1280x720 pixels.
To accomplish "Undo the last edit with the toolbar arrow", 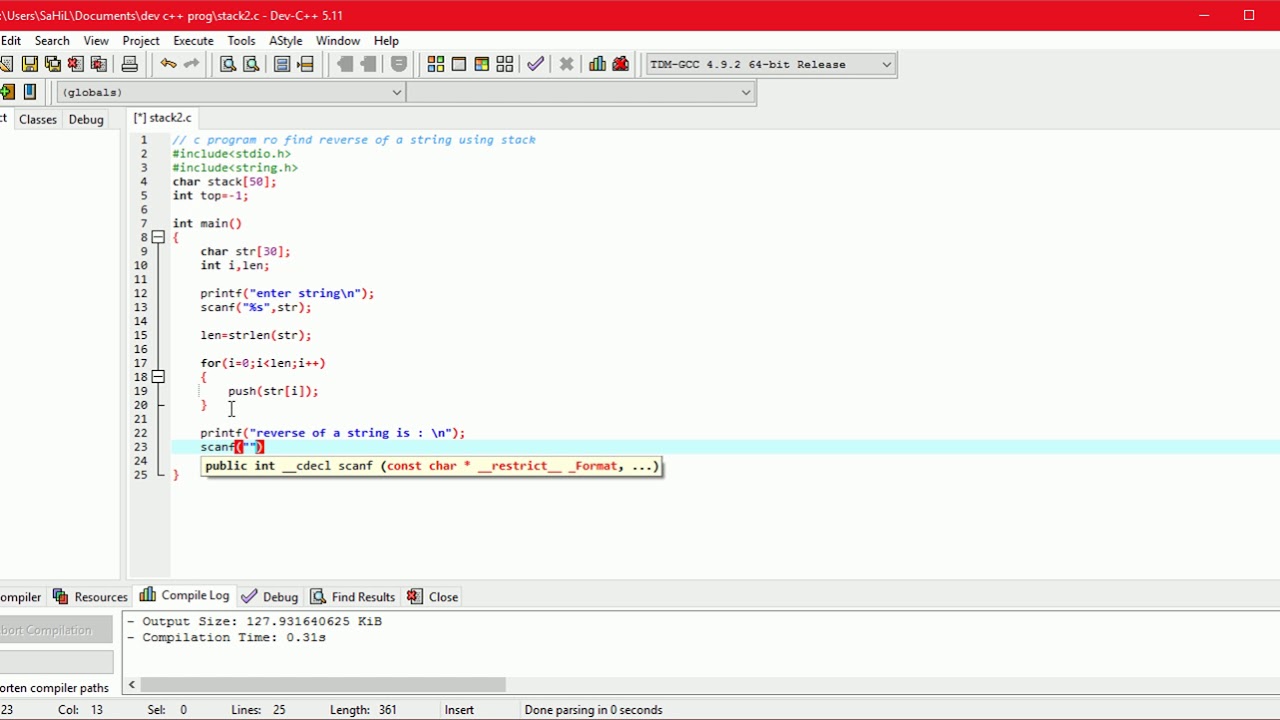I will pos(168,64).
